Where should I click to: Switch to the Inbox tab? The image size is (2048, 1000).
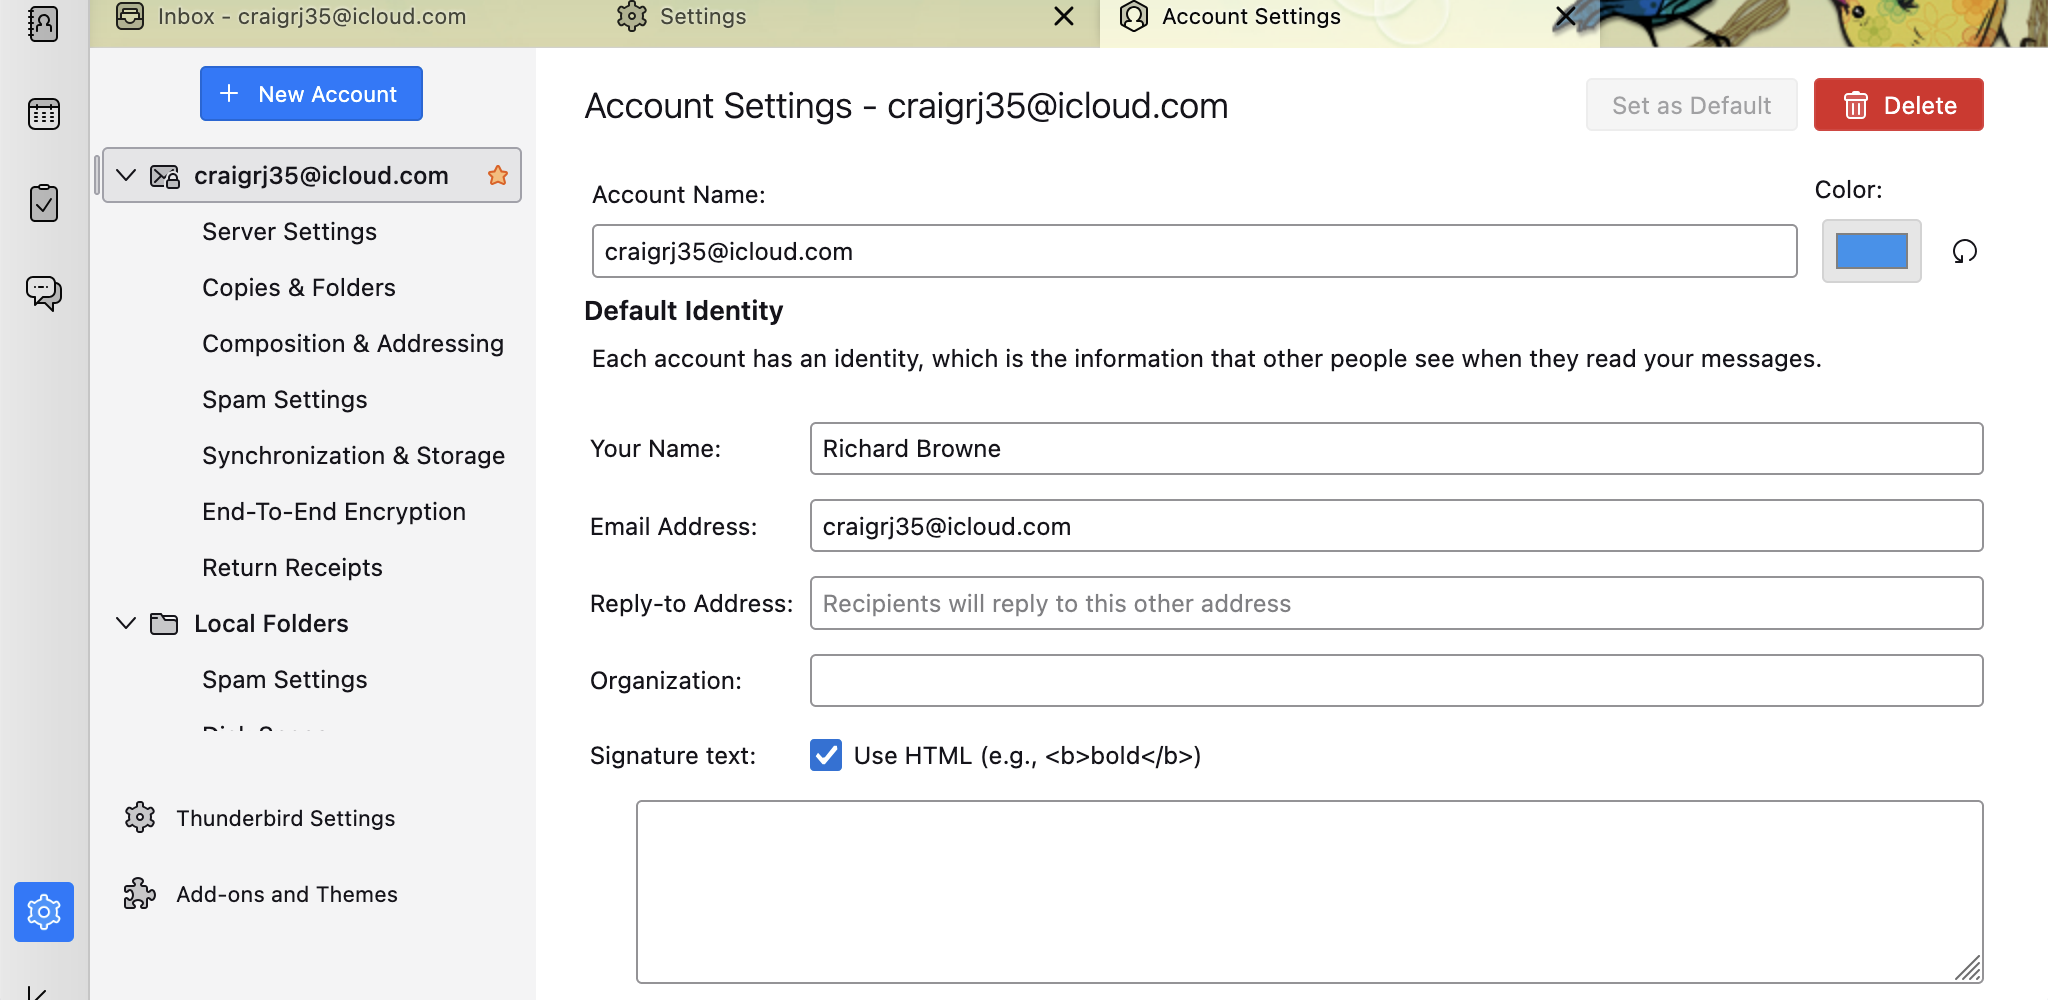click(x=310, y=17)
